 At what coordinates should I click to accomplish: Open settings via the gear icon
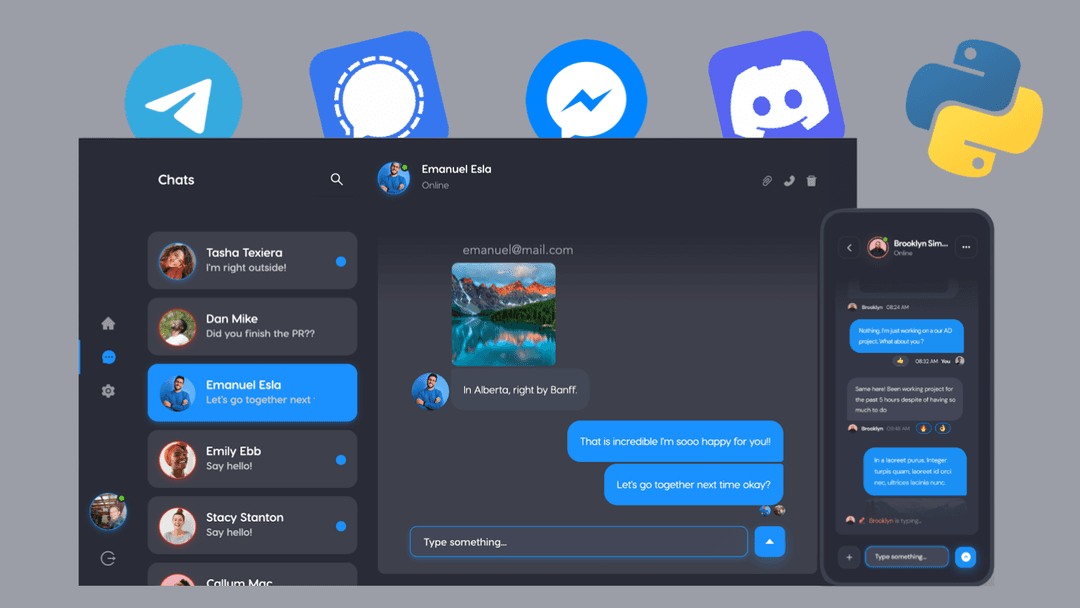(108, 391)
